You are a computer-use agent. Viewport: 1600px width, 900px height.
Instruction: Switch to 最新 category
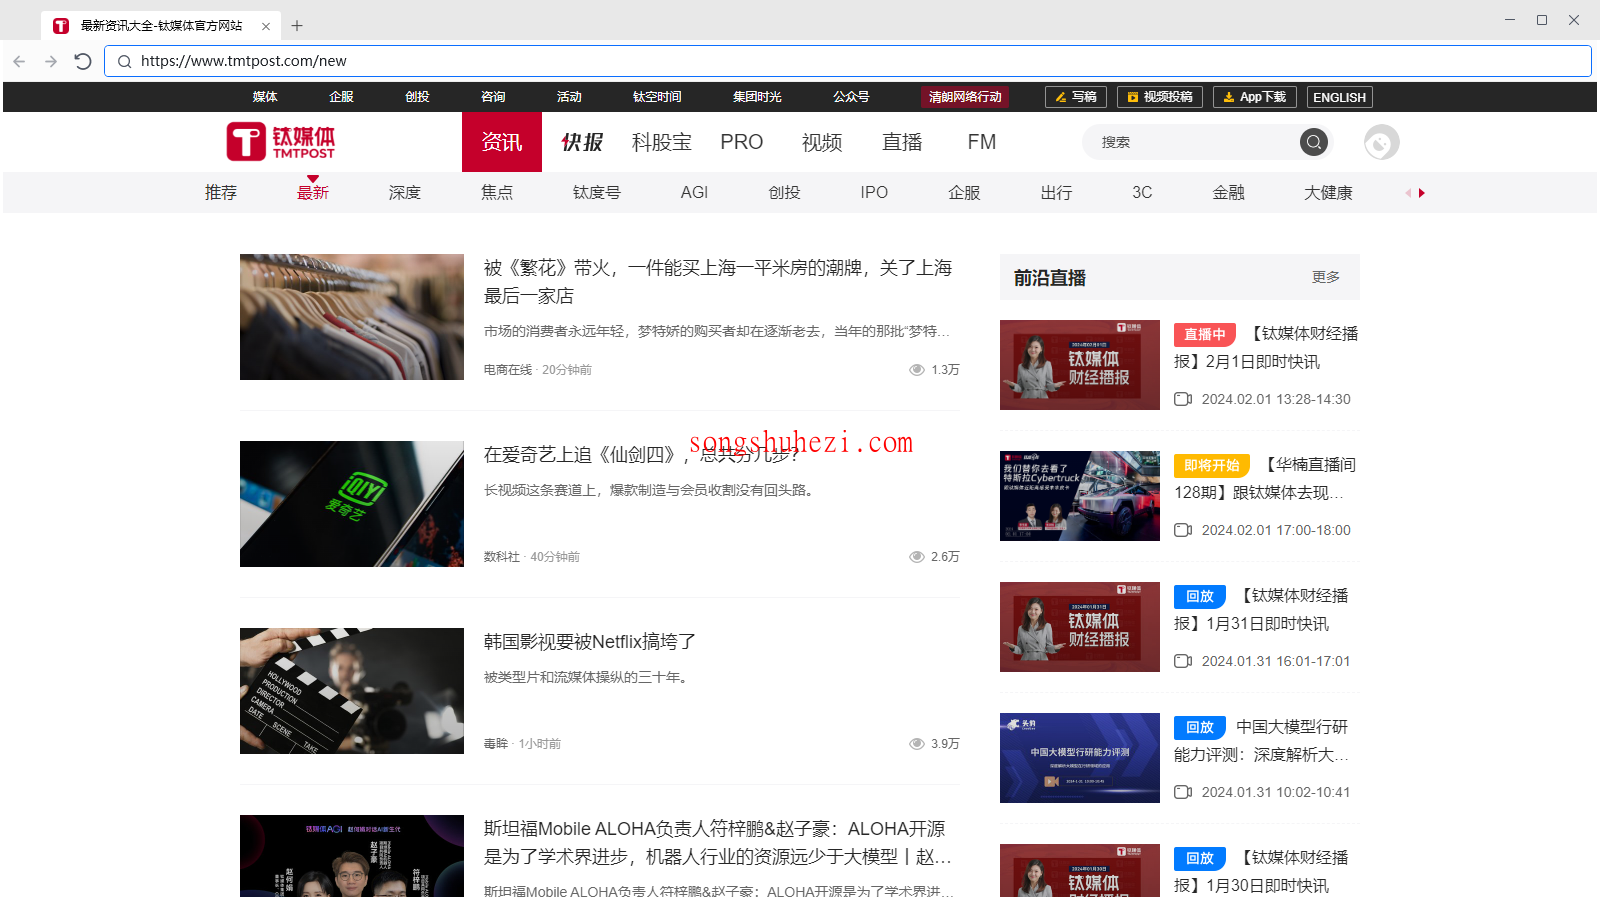313,193
